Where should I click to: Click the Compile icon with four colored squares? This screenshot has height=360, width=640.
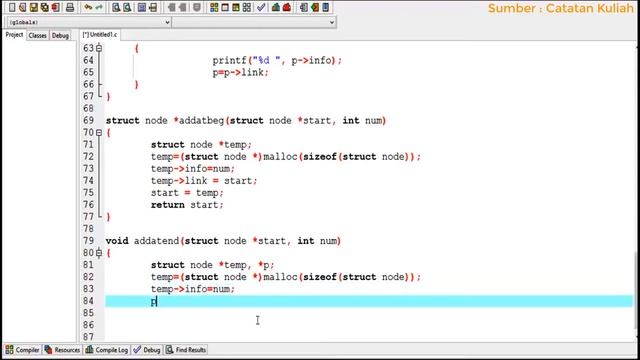click(x=214, y=7)
